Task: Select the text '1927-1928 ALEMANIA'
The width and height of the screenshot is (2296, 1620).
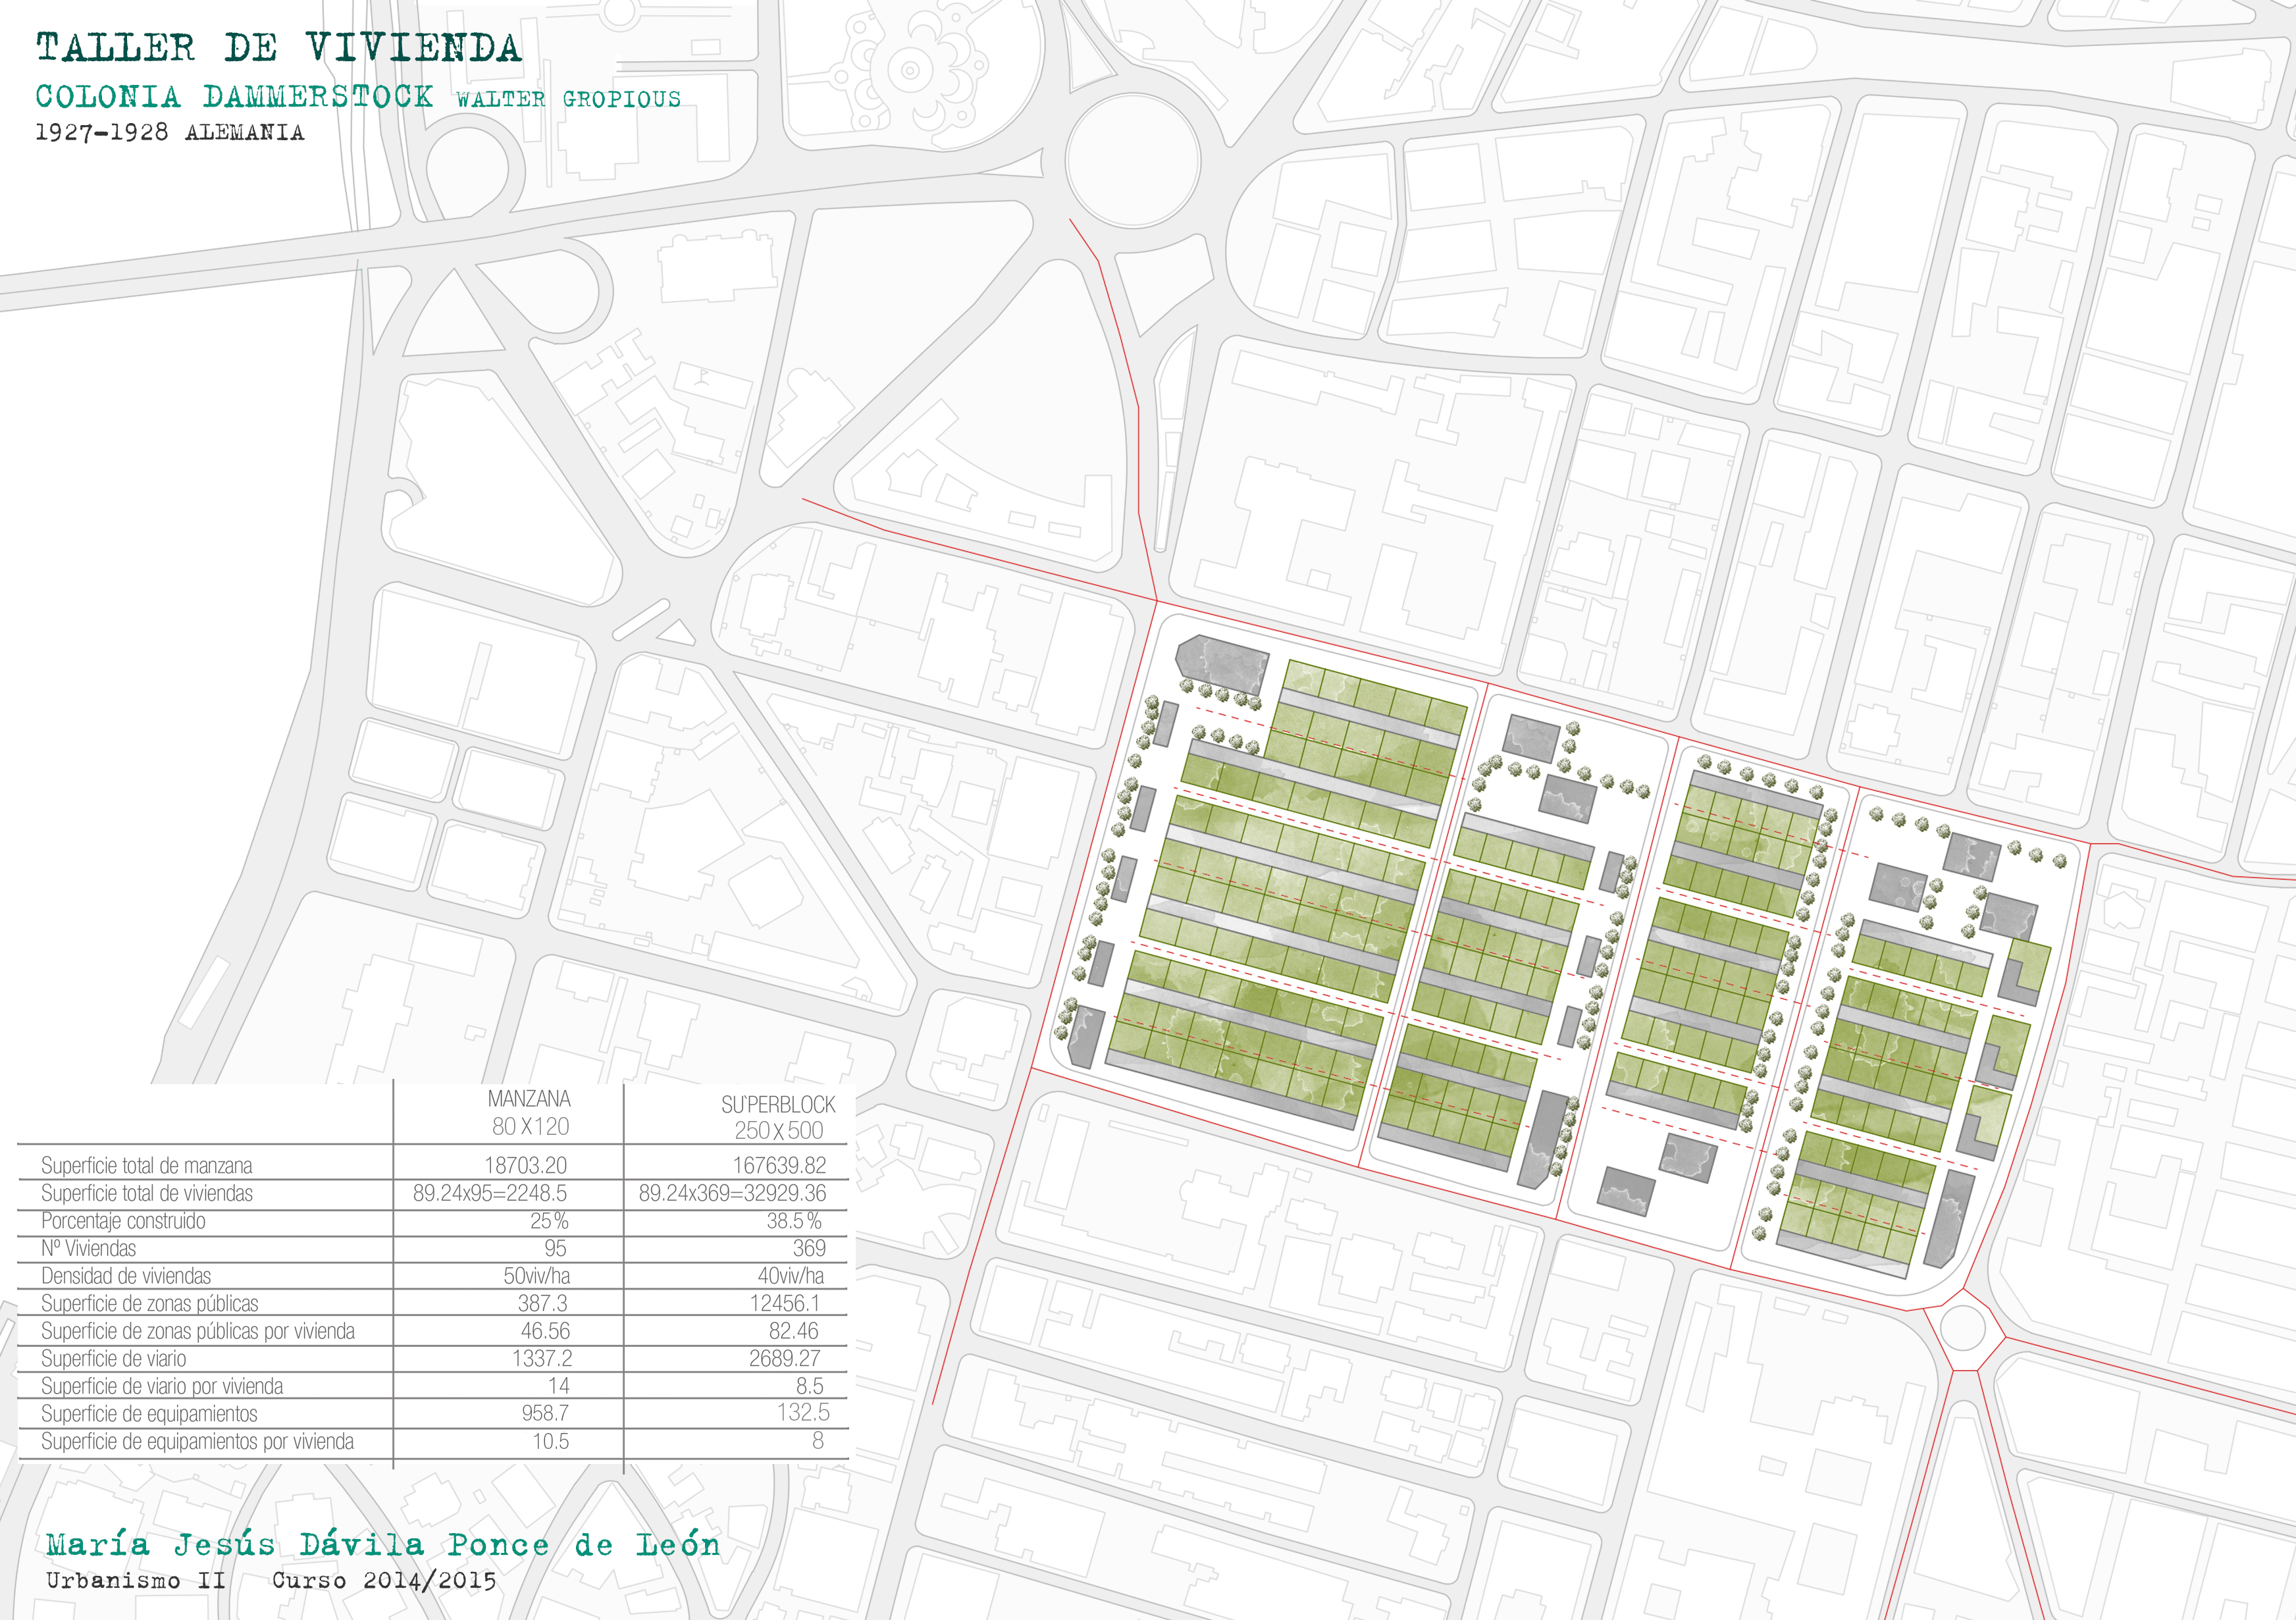Action: [x=170, y=133]
